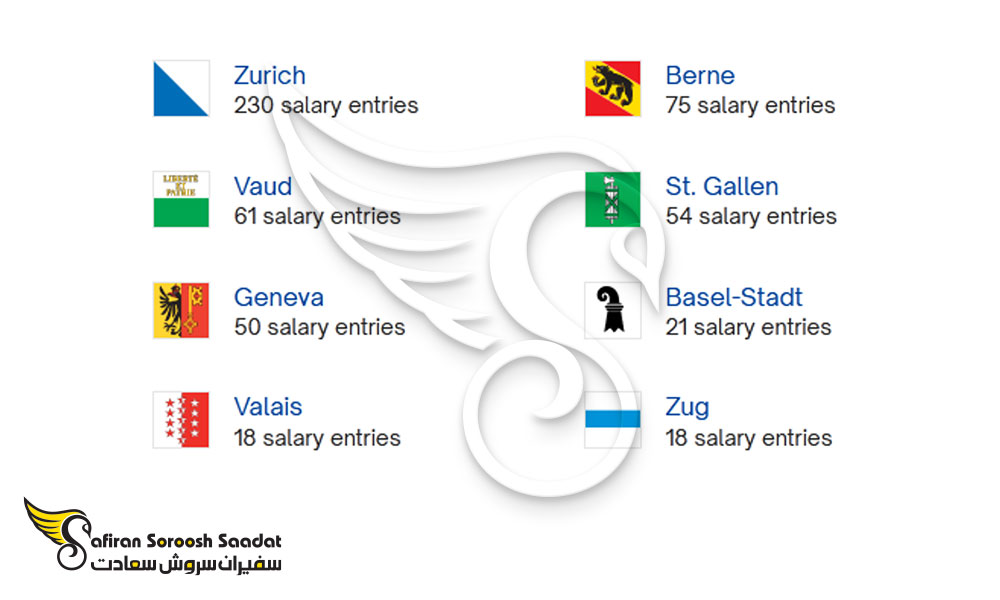Click the Basel-Stadt crozier flag icon

[x=613, y=310]
